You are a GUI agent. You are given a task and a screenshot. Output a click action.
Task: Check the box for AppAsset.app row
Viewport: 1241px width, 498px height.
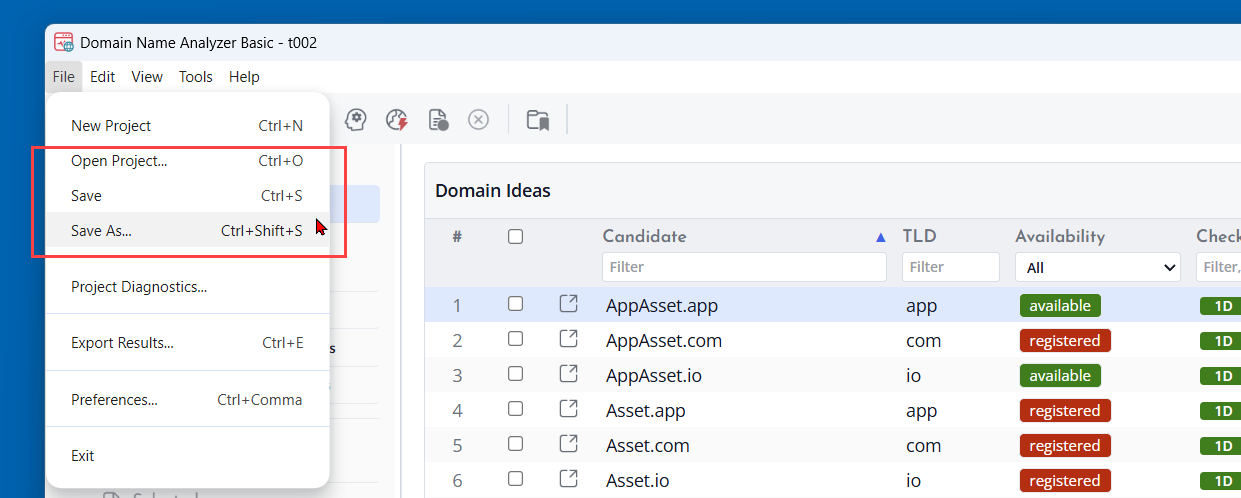click(515, 304)
